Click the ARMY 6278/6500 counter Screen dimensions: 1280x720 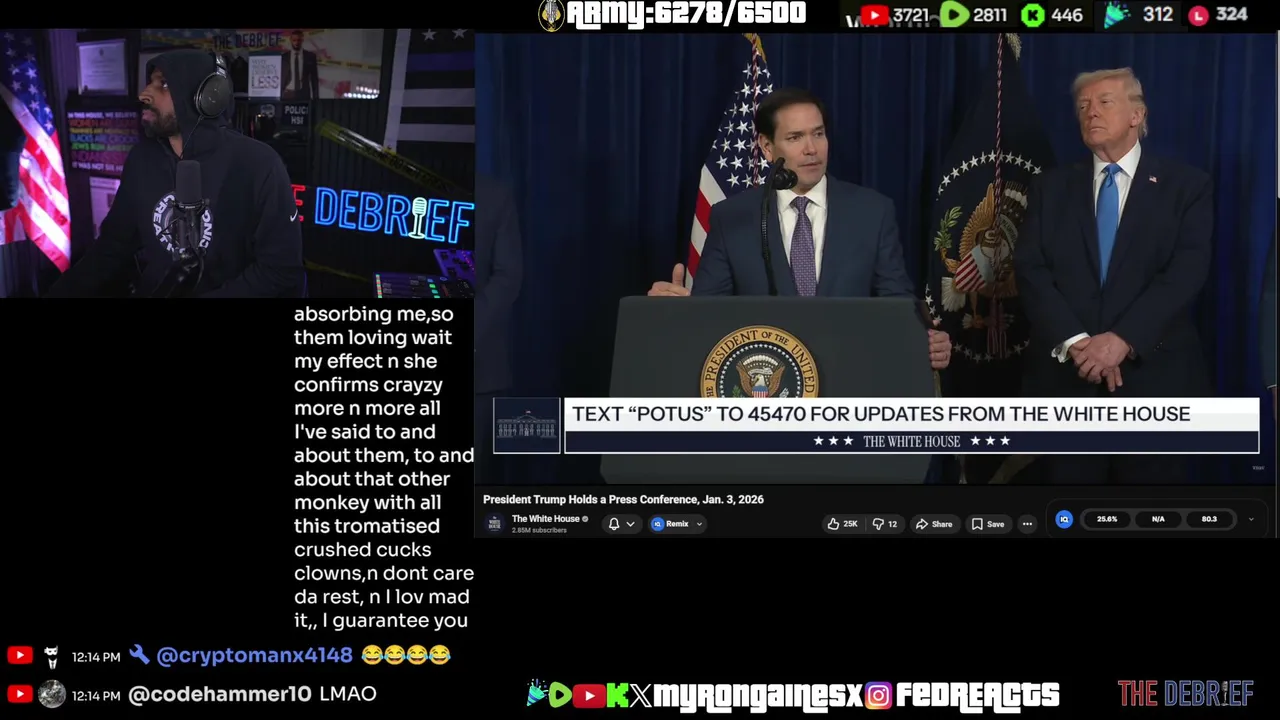672,14
